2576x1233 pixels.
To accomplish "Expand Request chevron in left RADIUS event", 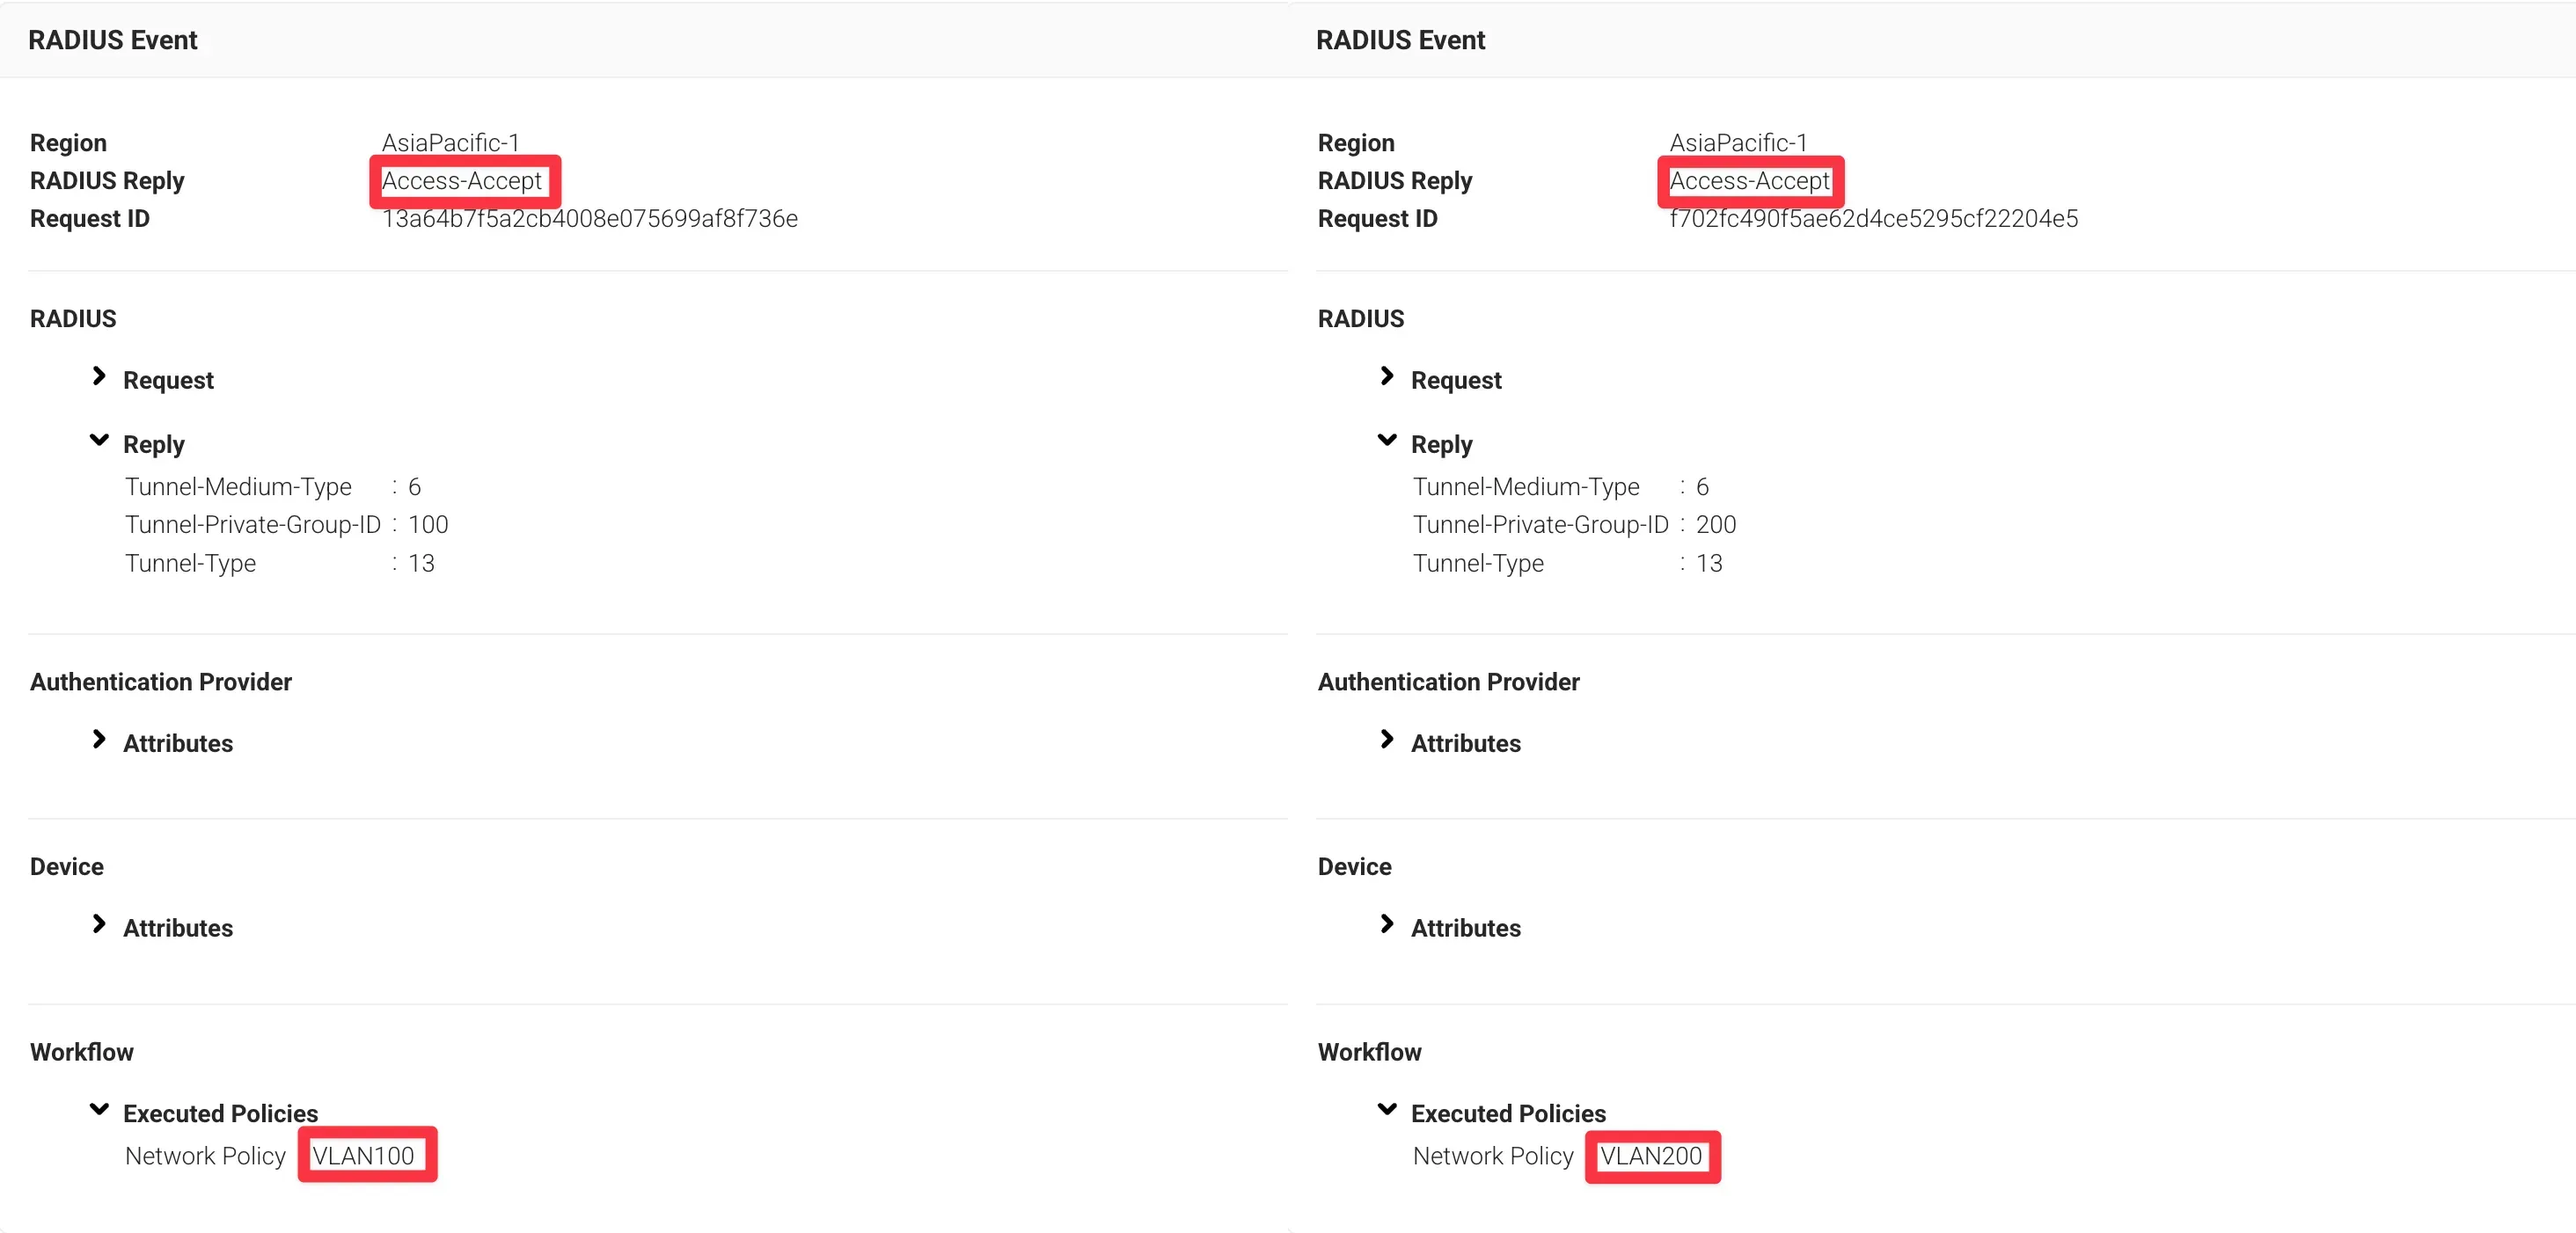I will click(99, 377).
